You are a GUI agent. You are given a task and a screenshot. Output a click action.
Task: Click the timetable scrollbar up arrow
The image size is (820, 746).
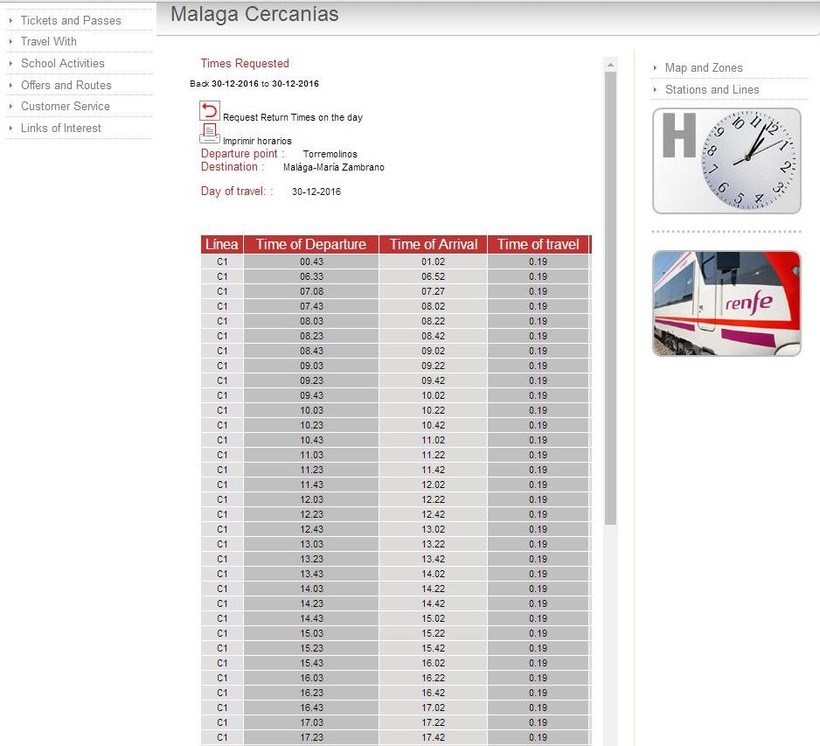coord(610,65)
